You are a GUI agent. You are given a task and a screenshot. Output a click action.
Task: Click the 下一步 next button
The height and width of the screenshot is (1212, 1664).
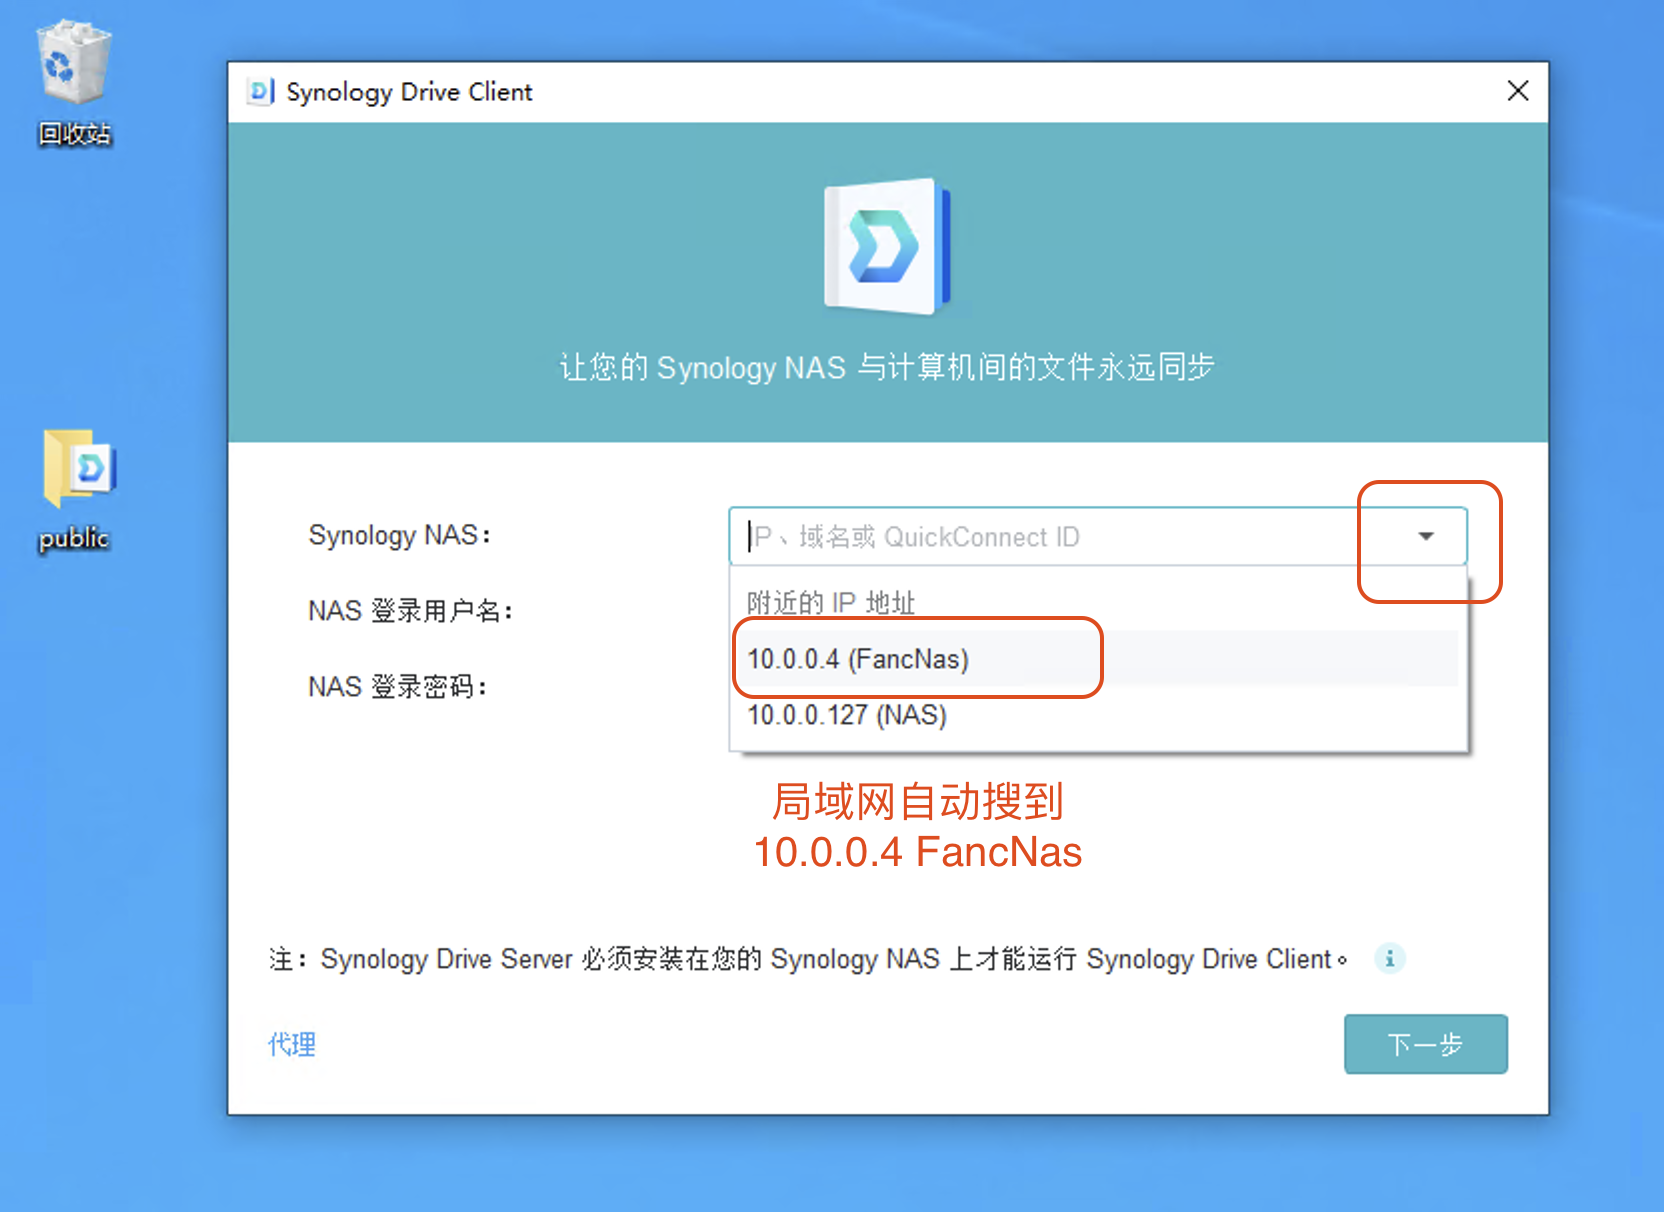pyautogui.click(x=1425, y=1044)
